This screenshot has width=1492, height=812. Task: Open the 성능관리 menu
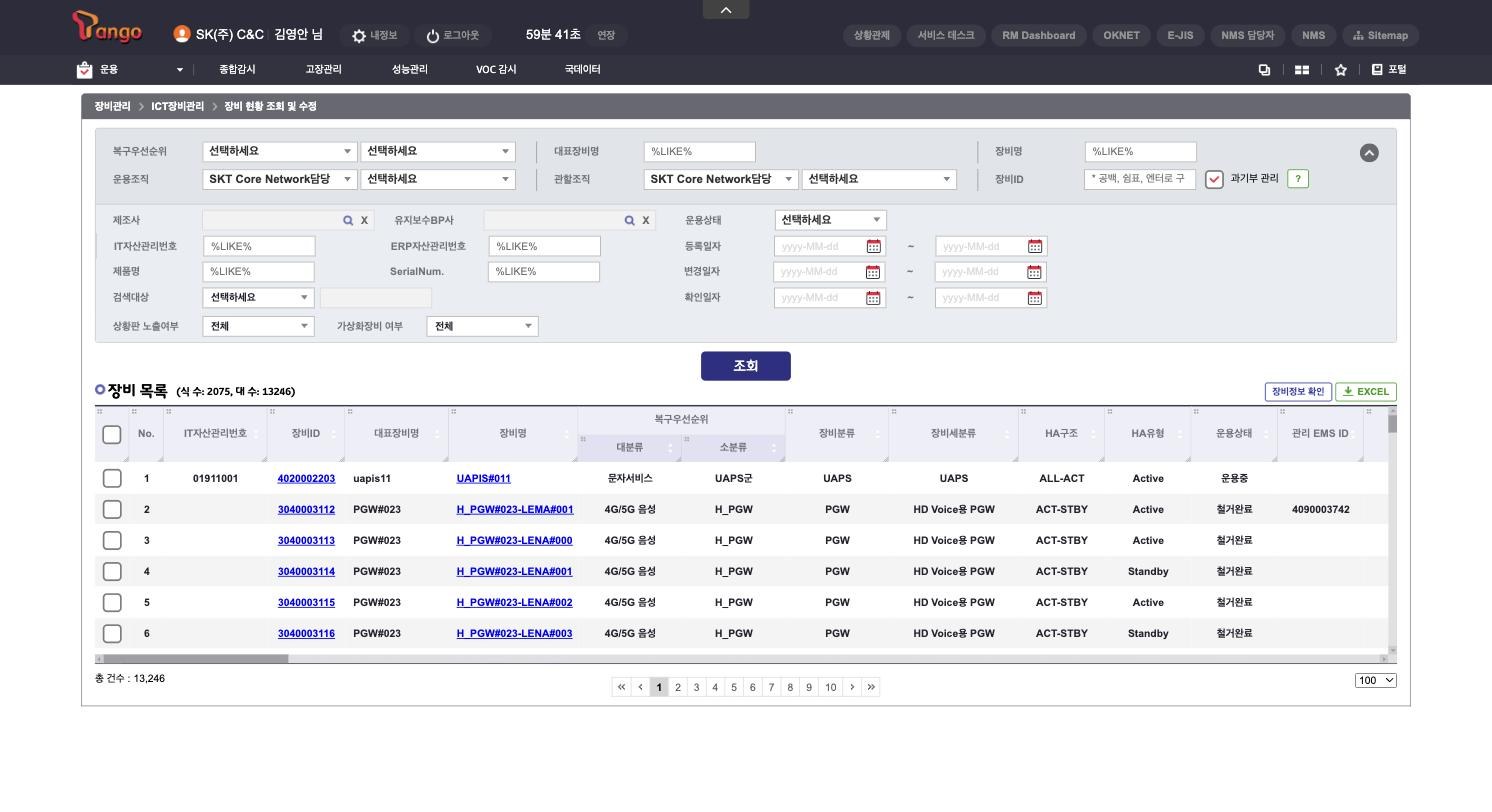[409, 70]
